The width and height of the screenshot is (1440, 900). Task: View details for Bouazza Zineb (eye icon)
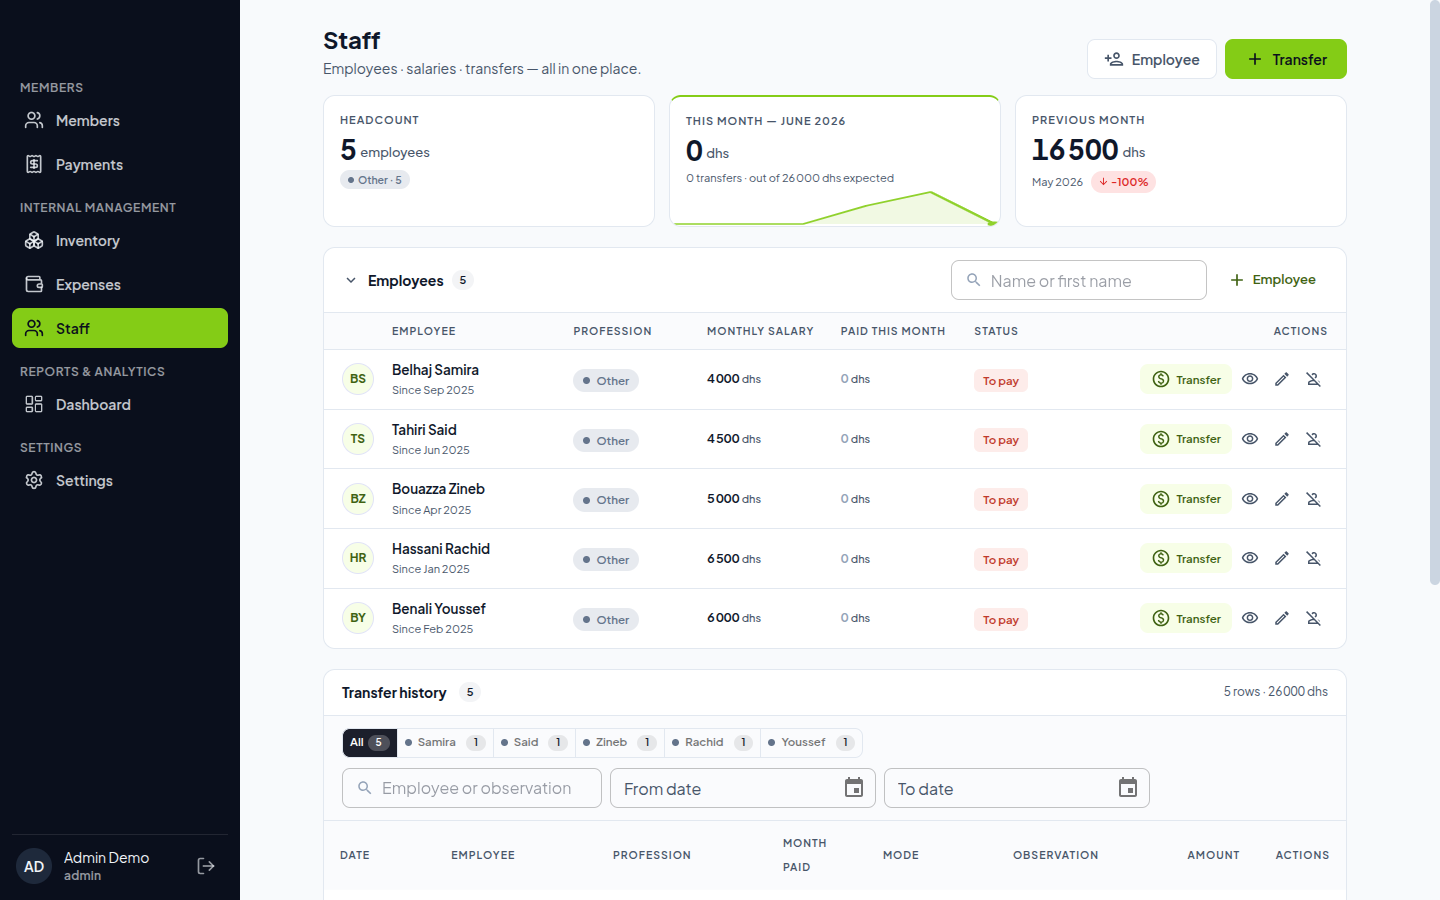coord(1250,499)
